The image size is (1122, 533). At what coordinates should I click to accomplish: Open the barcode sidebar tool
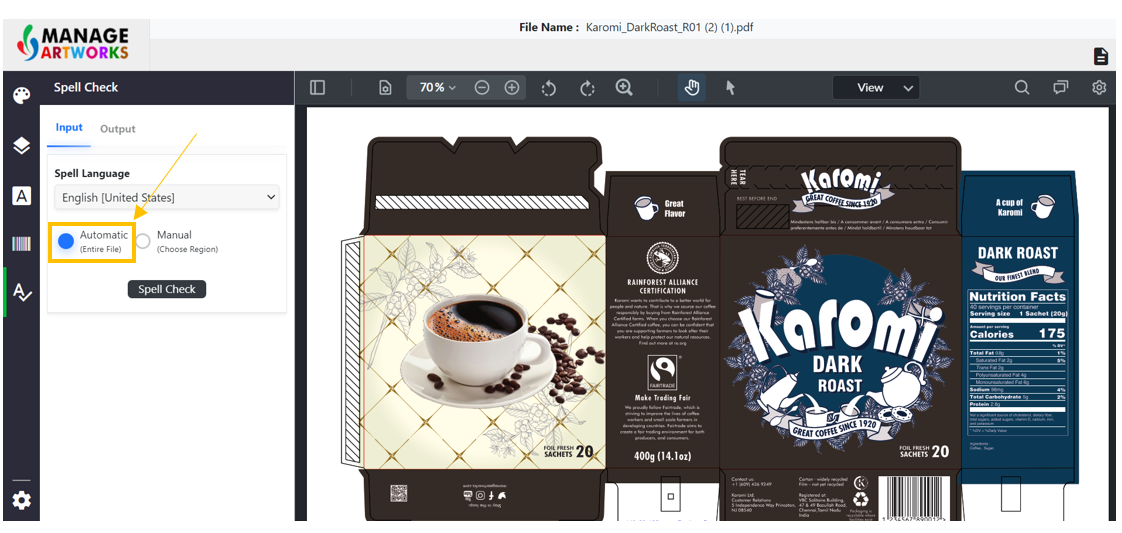[21, 243]
